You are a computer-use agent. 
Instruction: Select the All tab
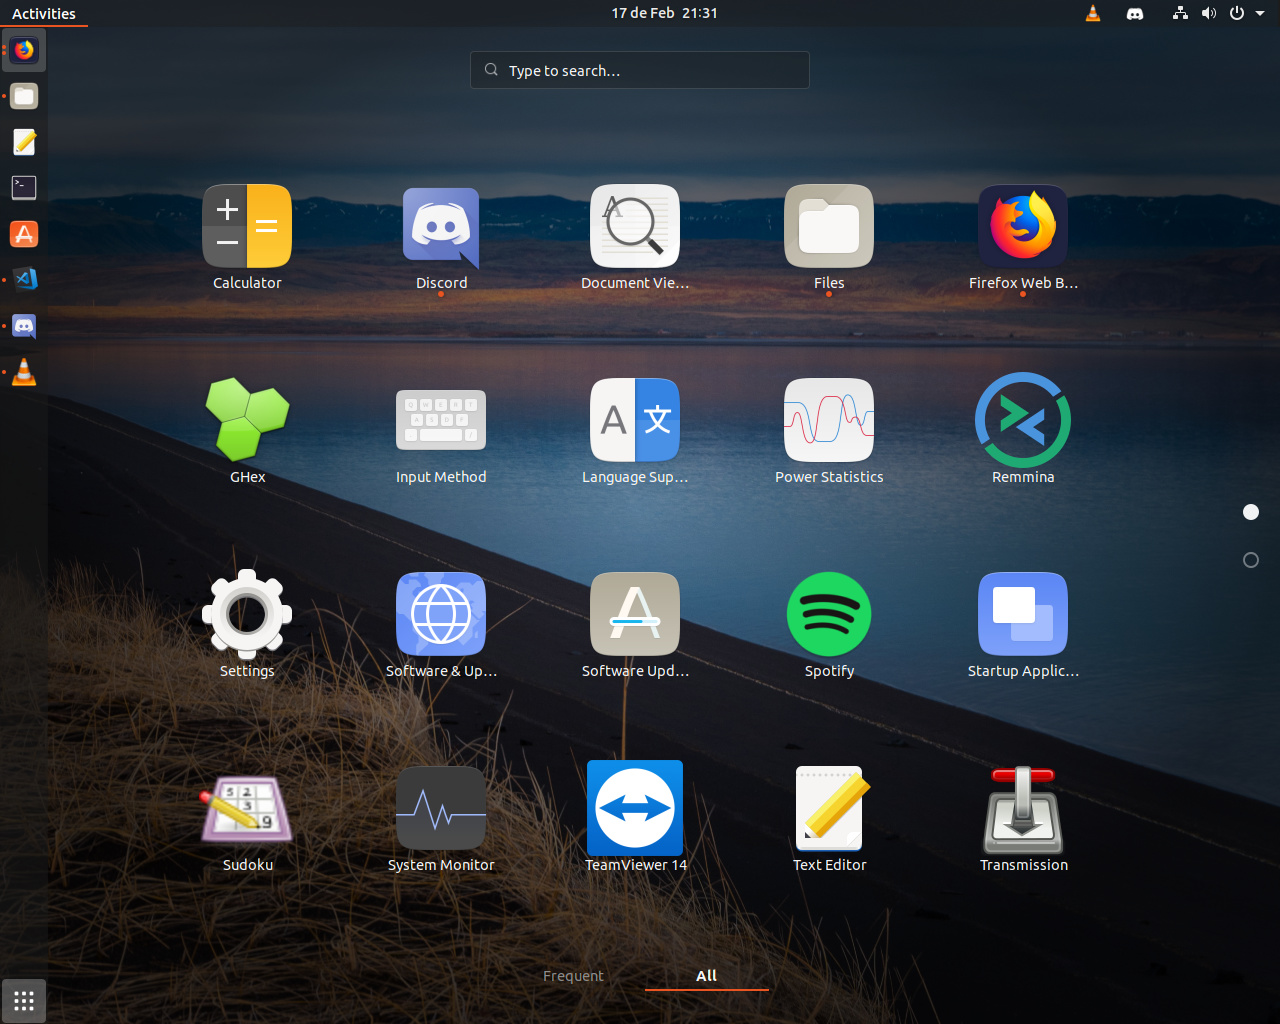[x=706, y=976]
